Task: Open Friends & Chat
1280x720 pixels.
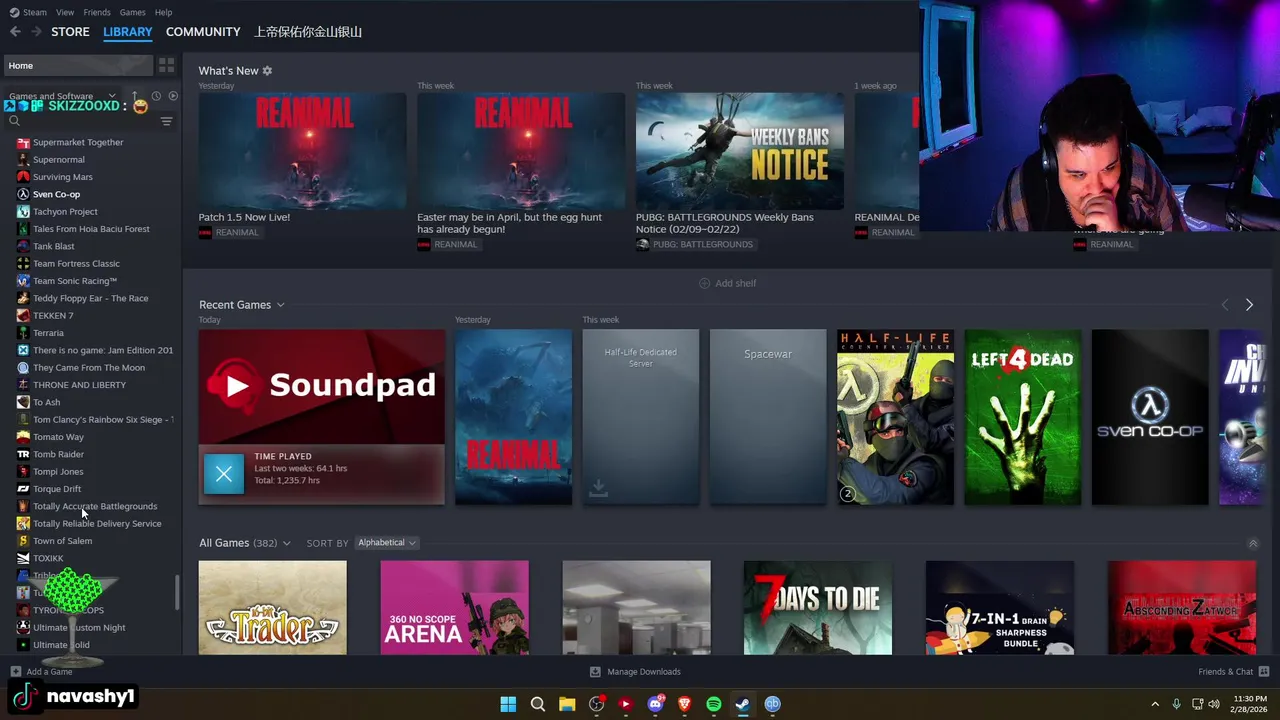Action: coord(1234,672)
